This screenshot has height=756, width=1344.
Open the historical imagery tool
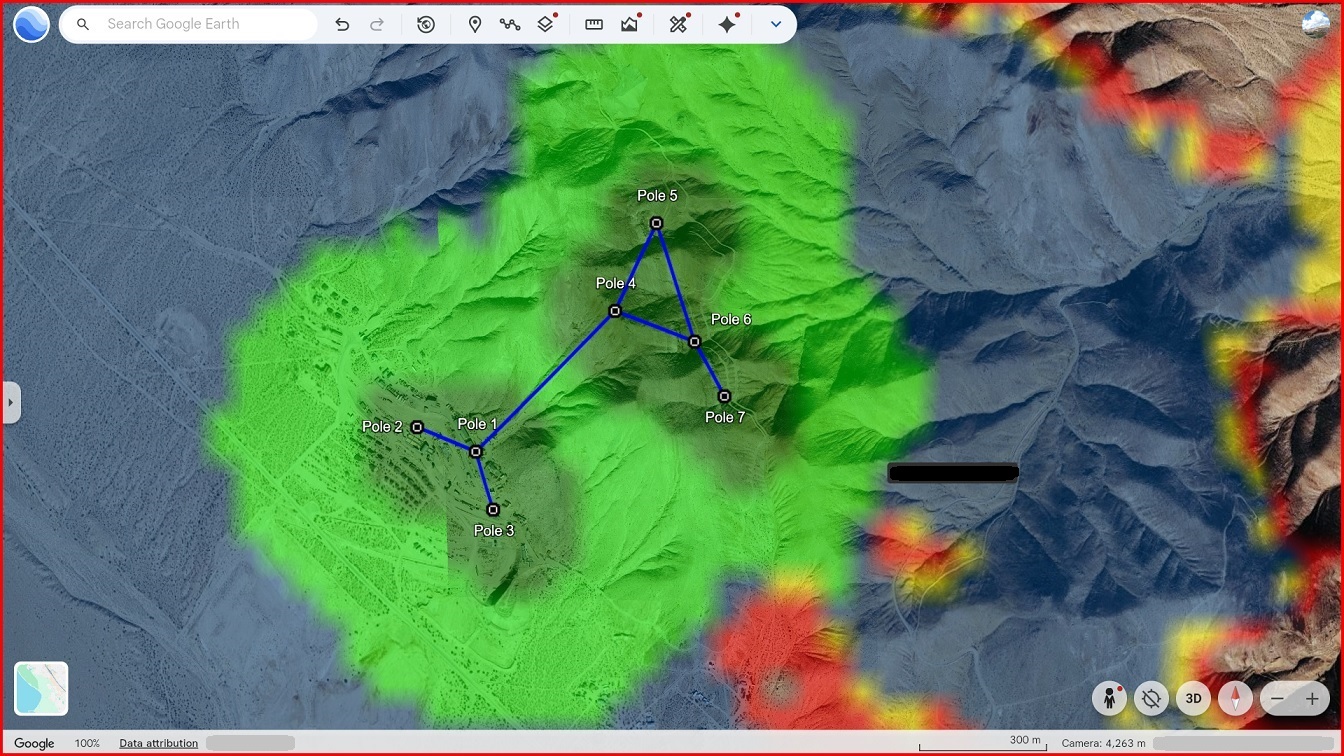click(x=426, y=24)
